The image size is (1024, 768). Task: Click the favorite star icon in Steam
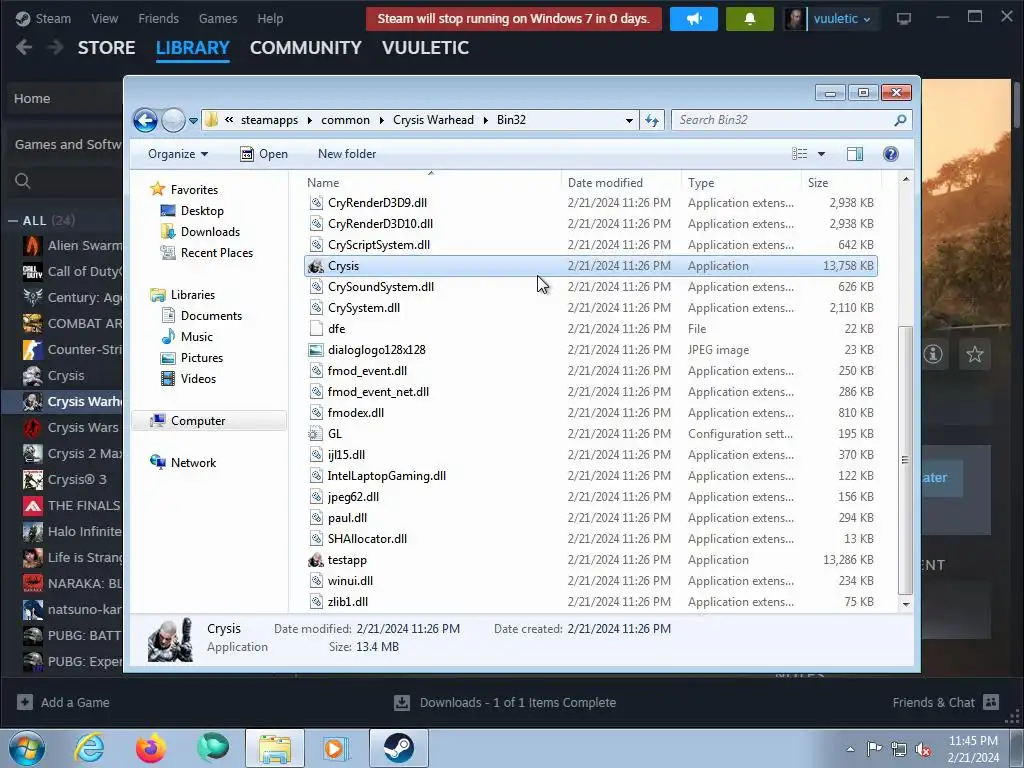click(975, 354)
